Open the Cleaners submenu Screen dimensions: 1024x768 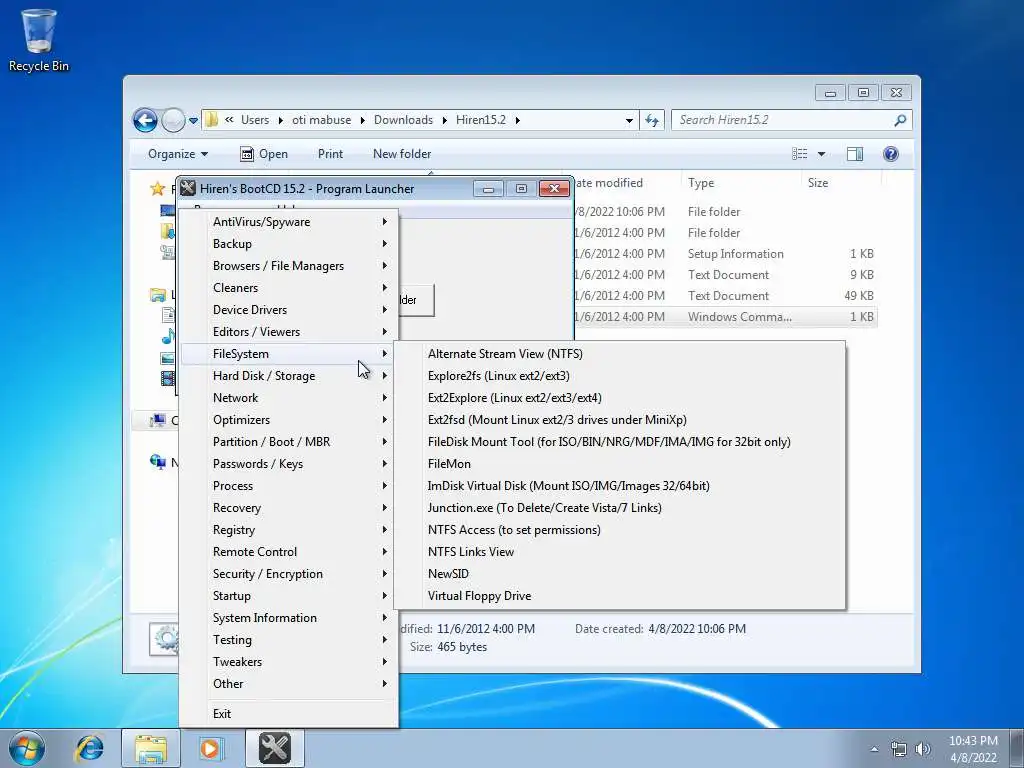[288, 288]
